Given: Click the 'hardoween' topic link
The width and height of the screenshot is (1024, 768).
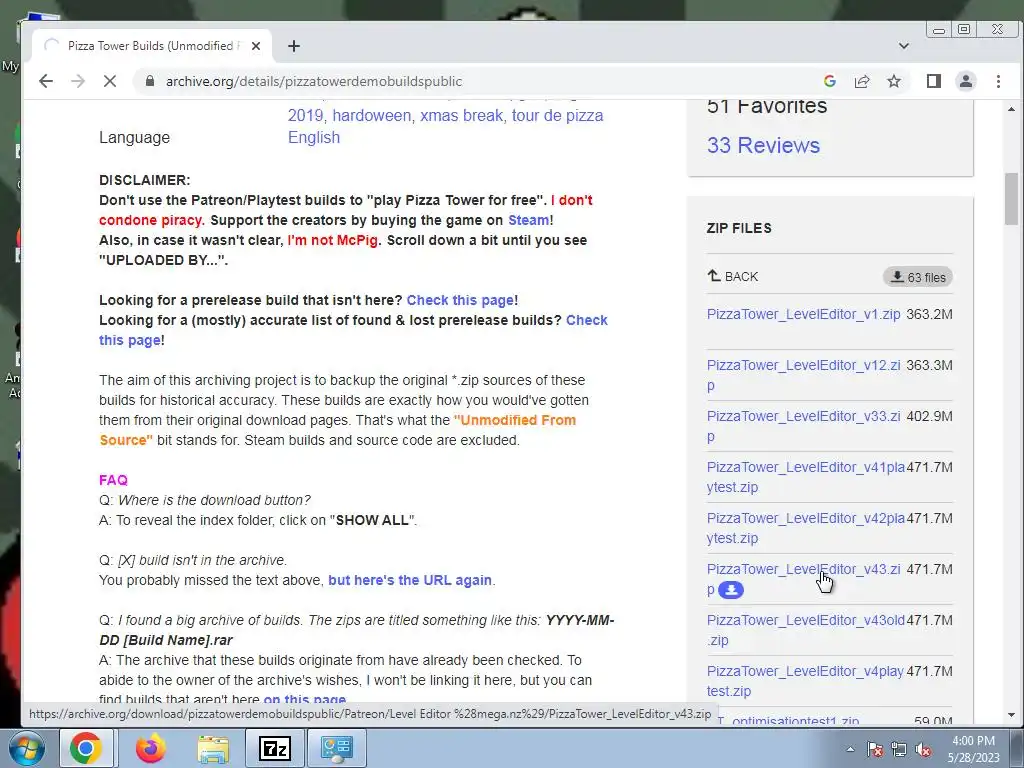Looking at the screenshot, I should pos(372,116).
